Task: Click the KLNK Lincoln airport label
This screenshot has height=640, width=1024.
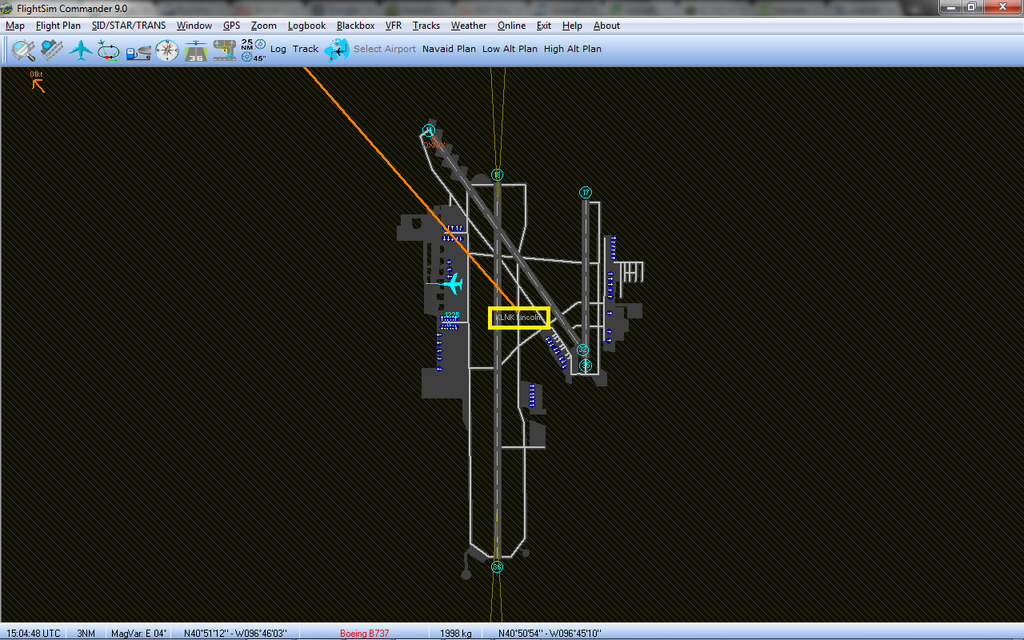Action: pos(518,317)
